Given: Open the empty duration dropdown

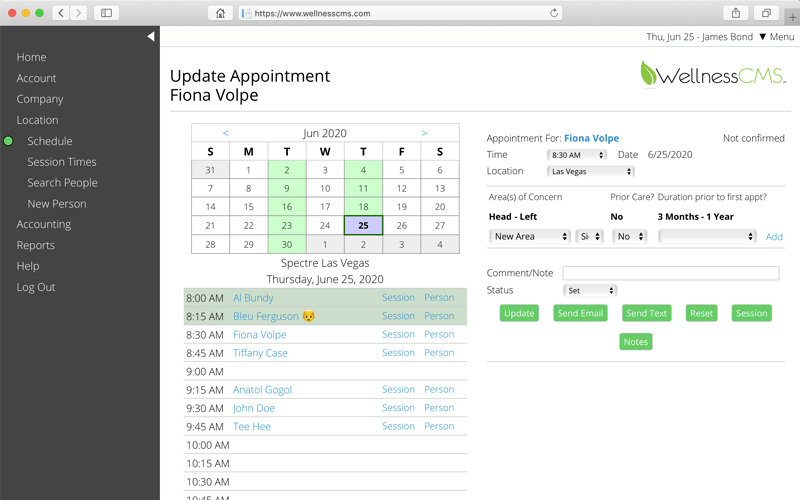Looking at the screenshot, I should 707,236.
